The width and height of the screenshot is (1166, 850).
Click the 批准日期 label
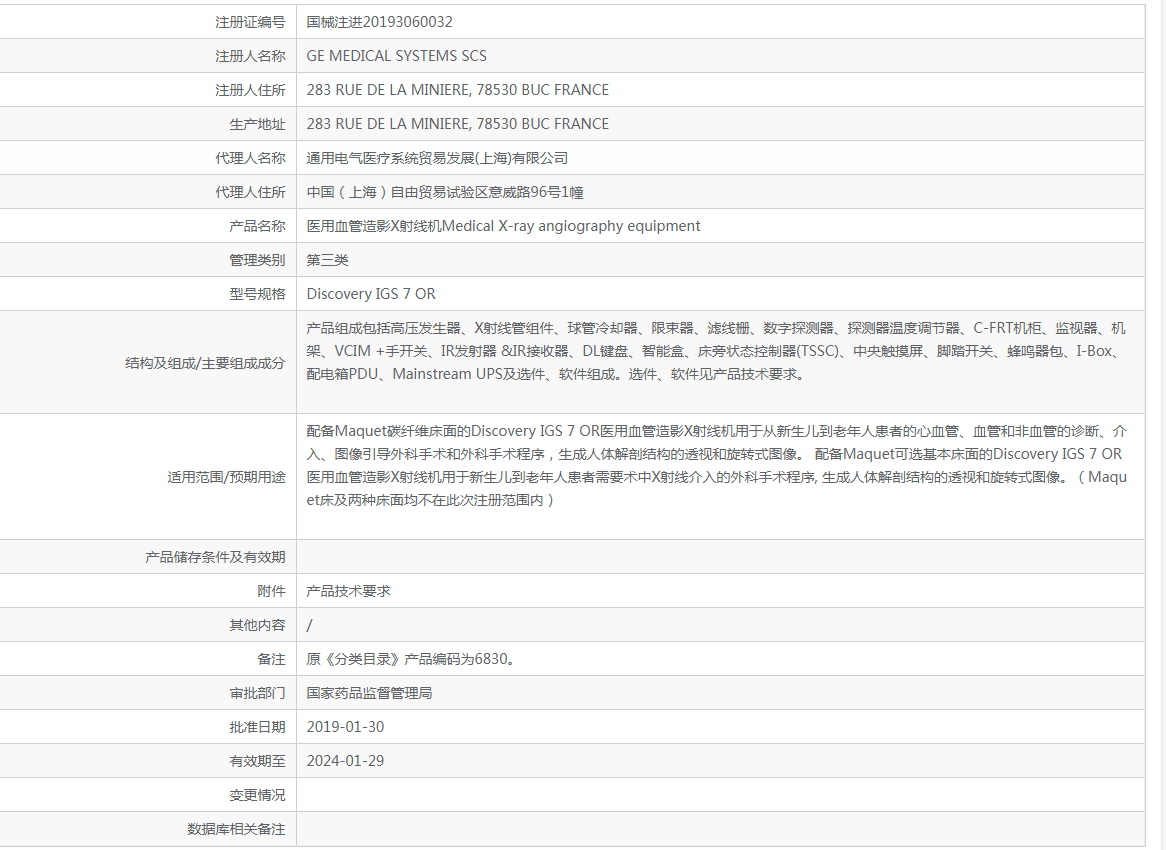[257, 727]
